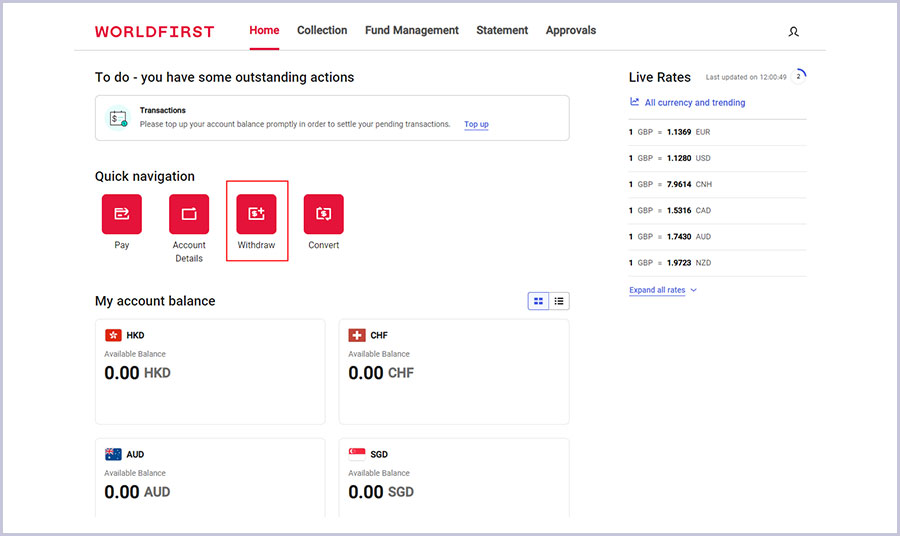The width and height of the screenshot is (900, 536).
Task: Open the Convert currency icon
Action: [323, 214]
